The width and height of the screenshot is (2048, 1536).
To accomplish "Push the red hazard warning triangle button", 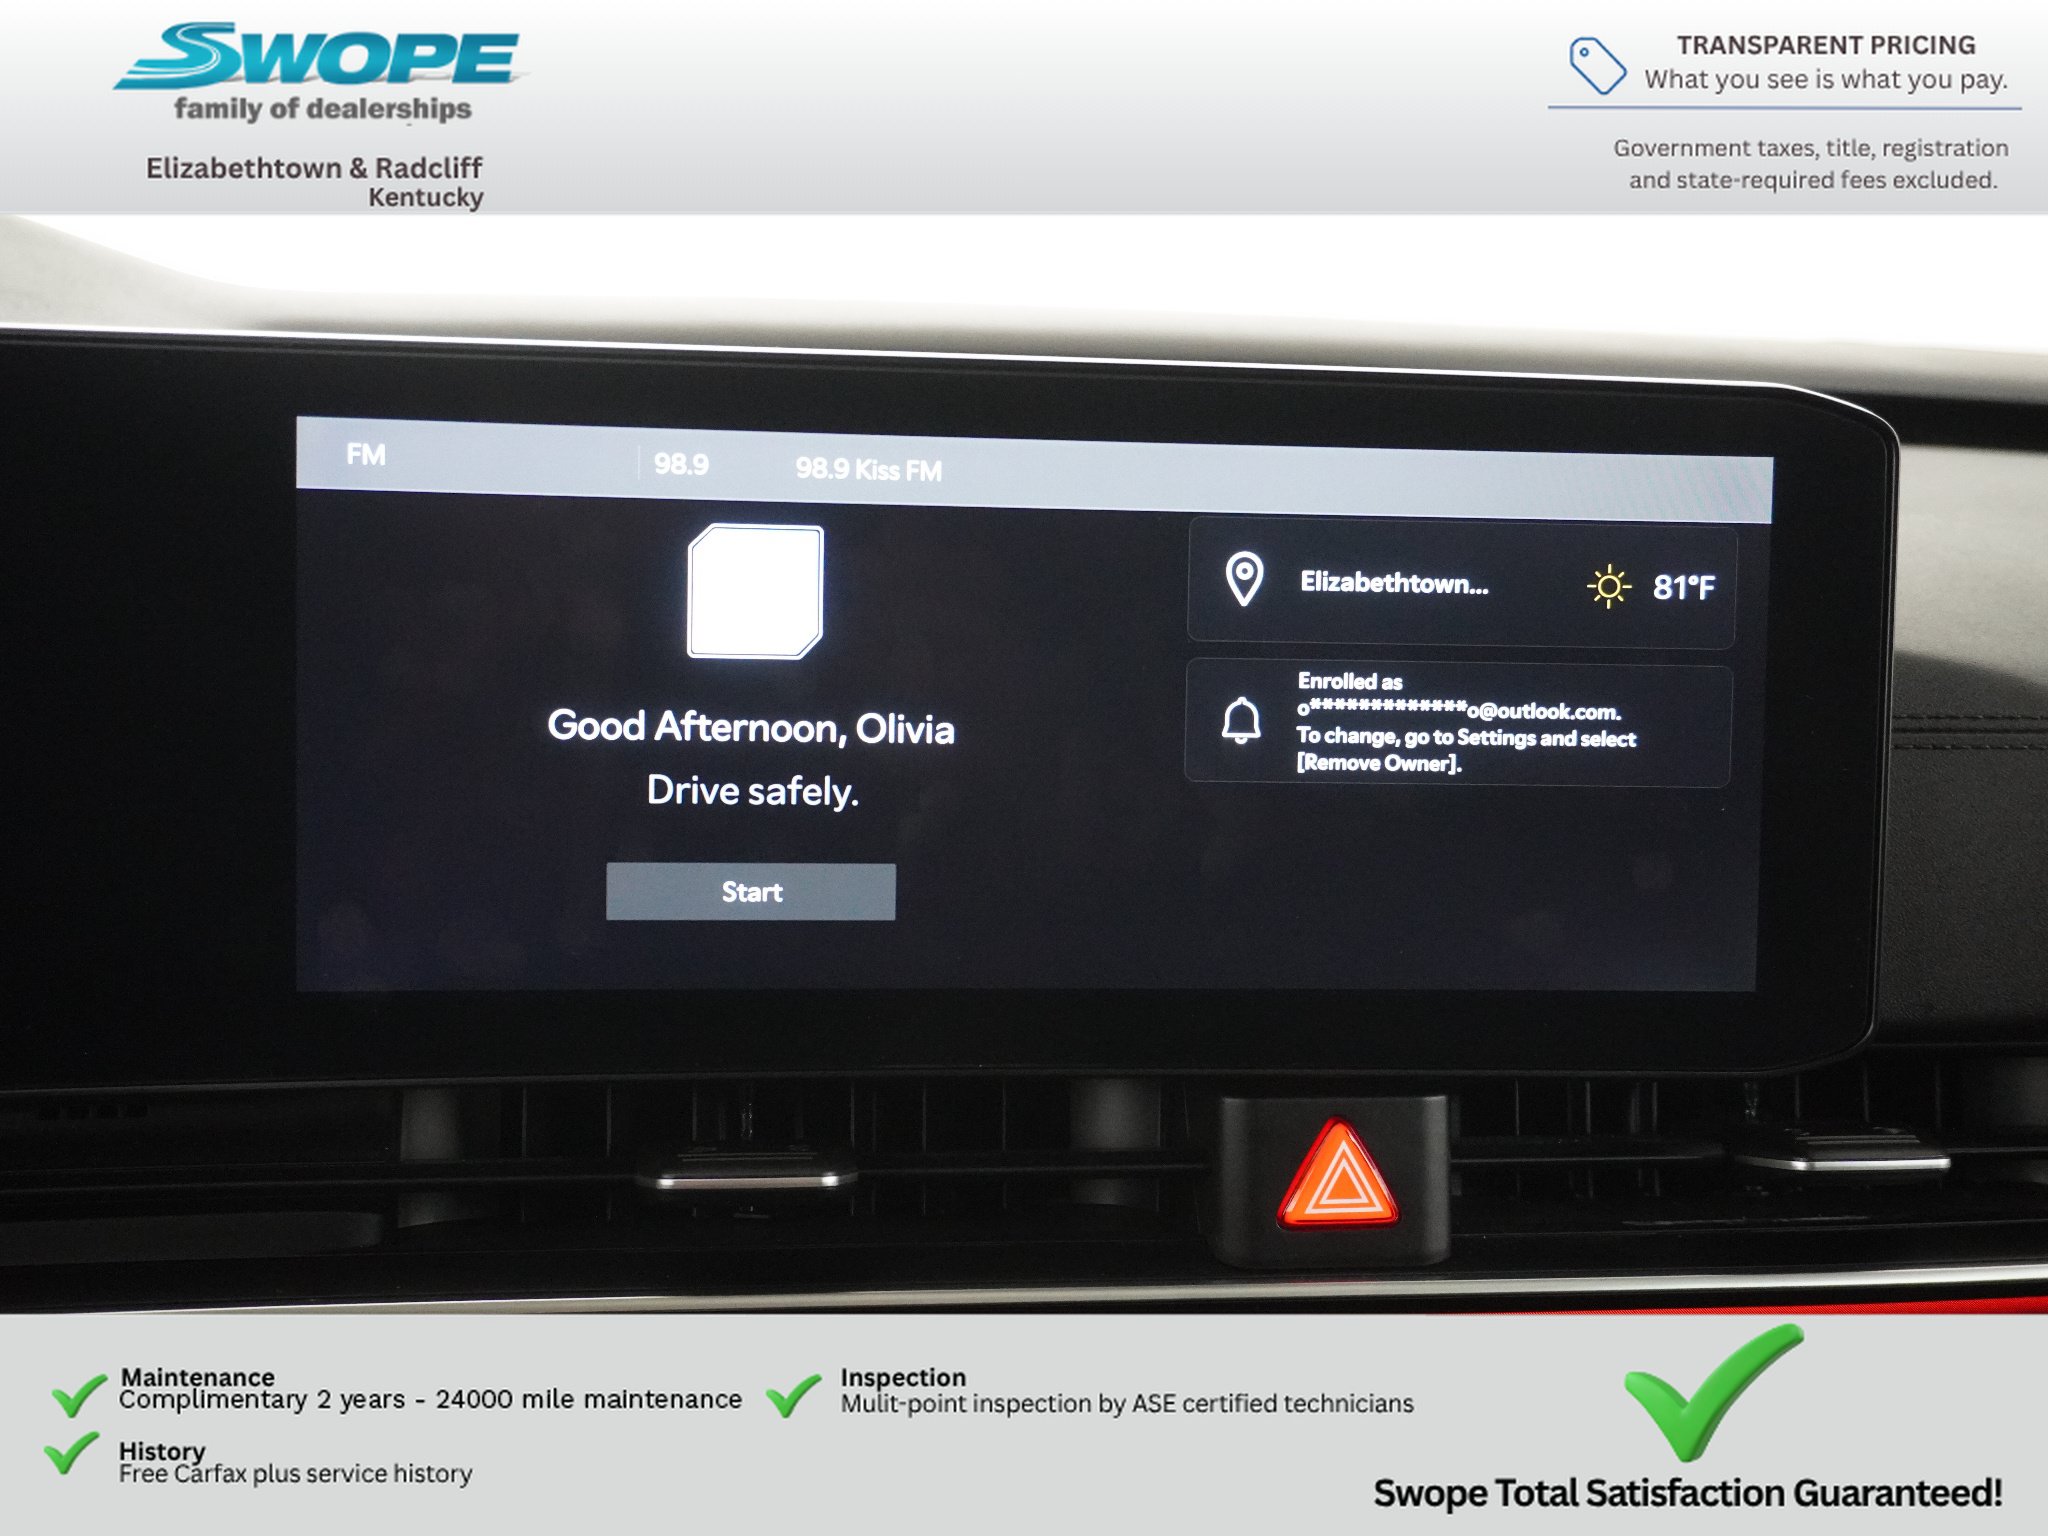I will (x=1337, y=1175).
